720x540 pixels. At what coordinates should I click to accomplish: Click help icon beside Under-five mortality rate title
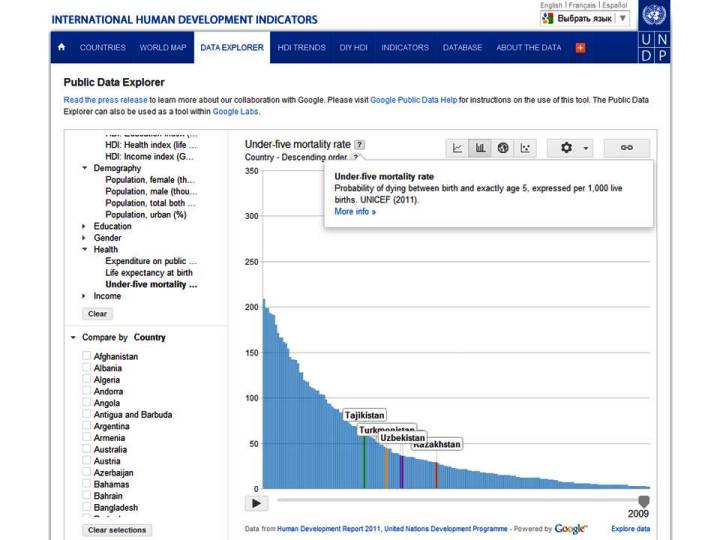tap(359, 145)
